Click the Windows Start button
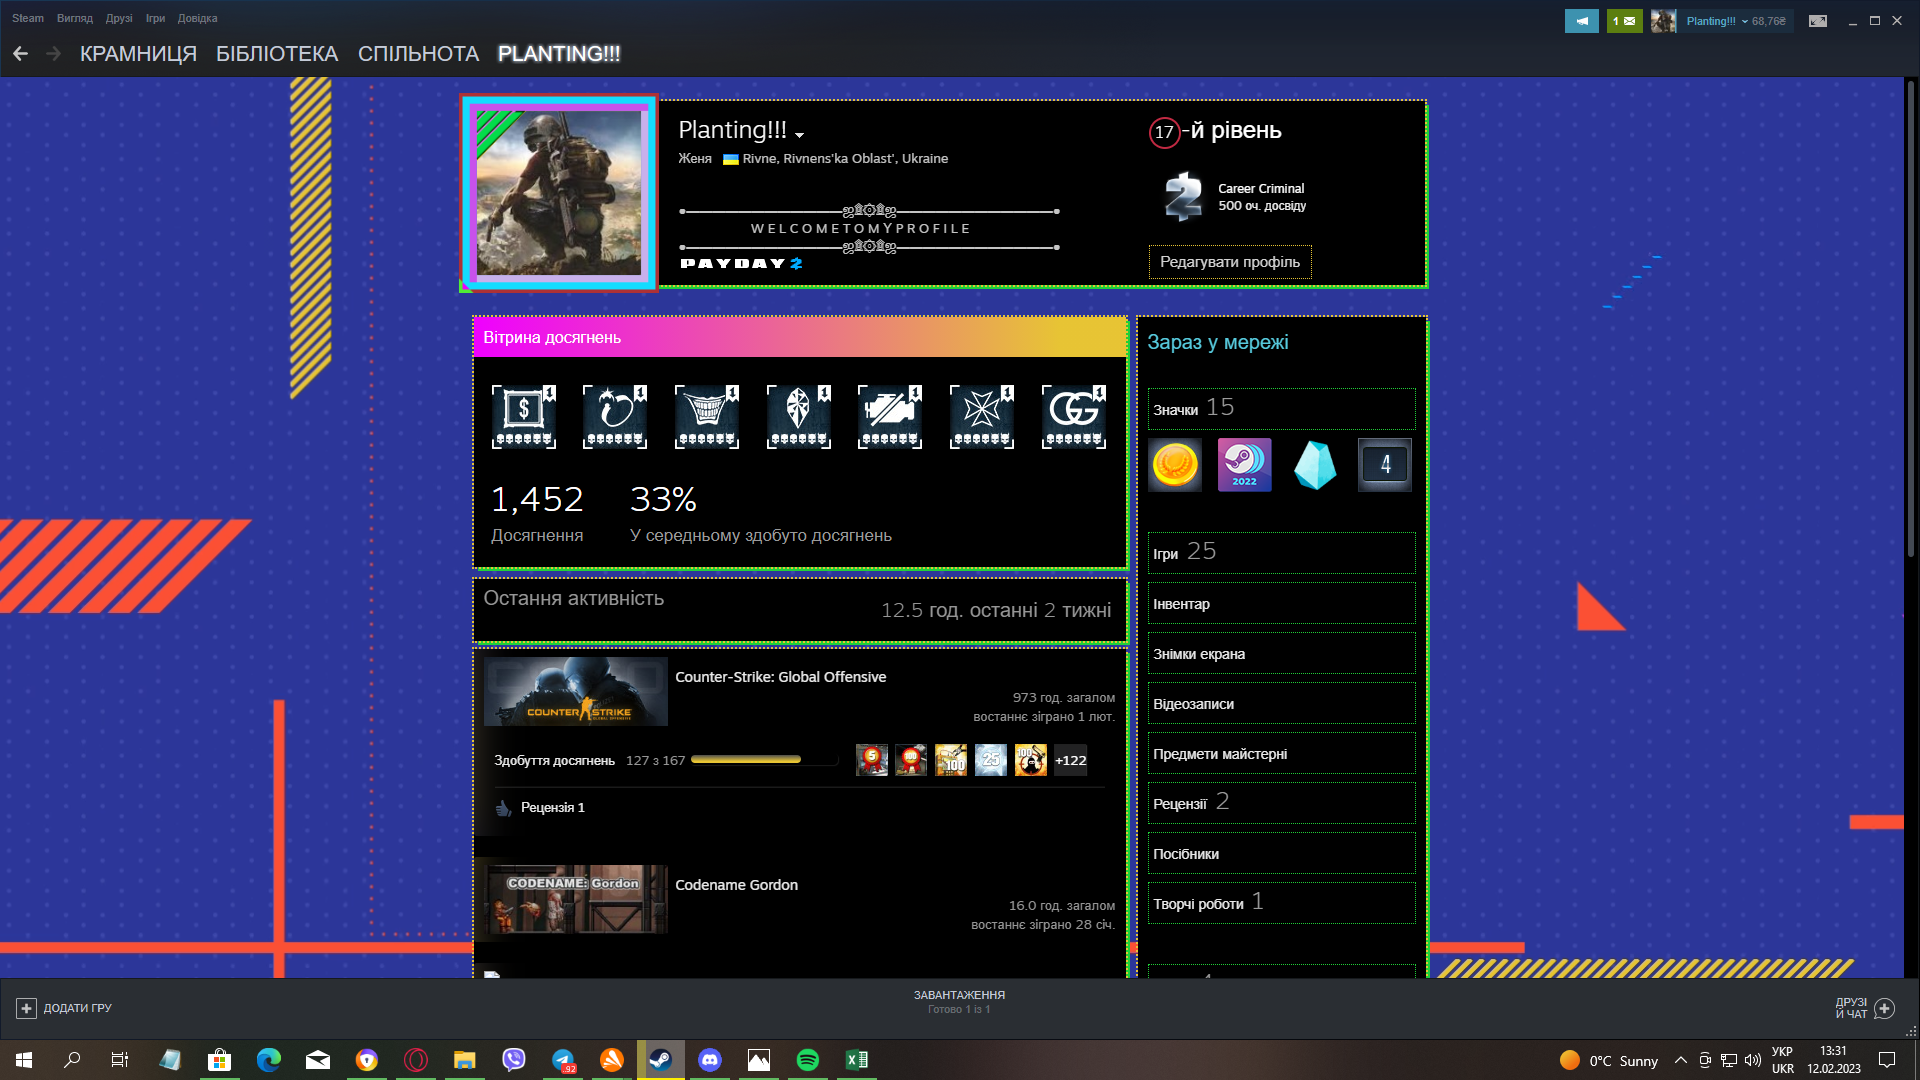The image size is (1920, 1080). click(24, 1060)
